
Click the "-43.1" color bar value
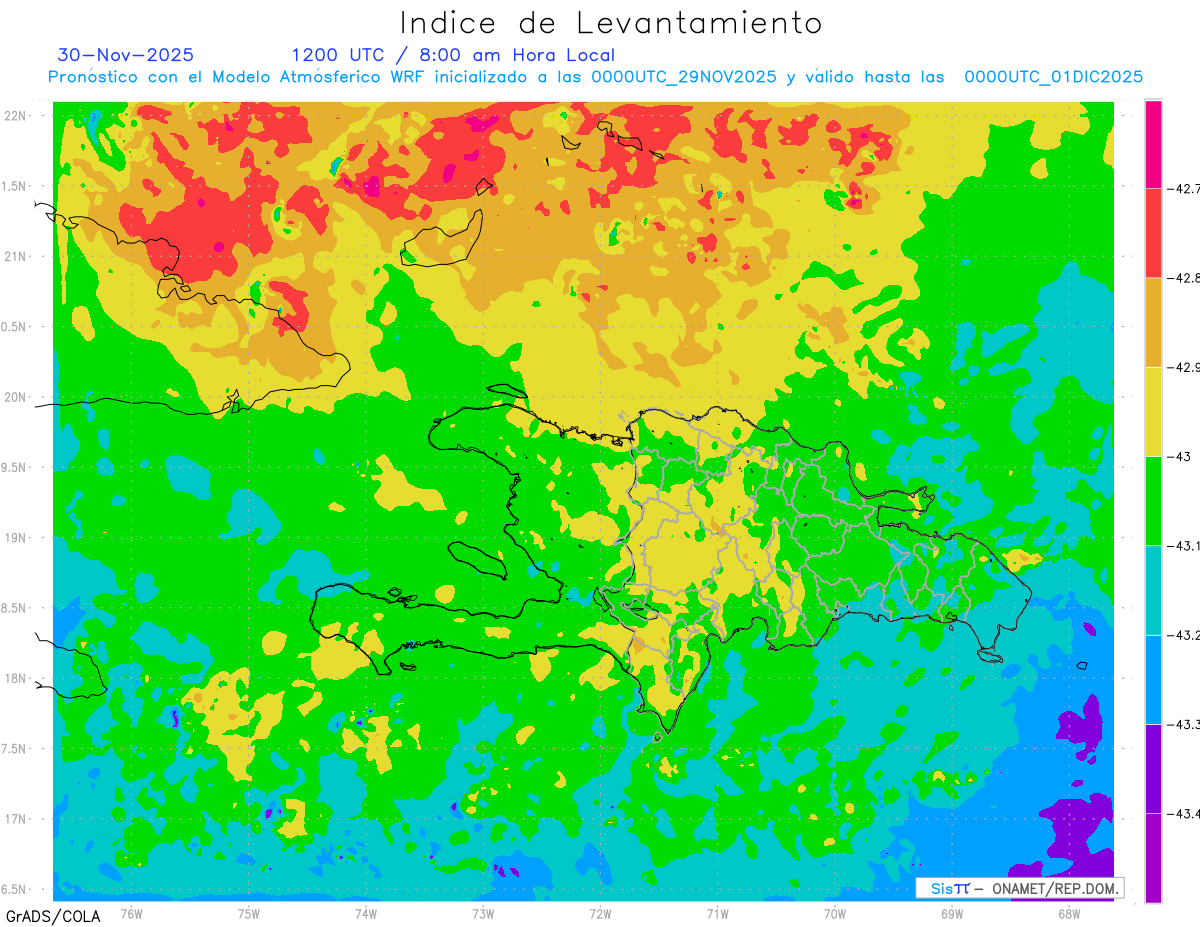1183,545
